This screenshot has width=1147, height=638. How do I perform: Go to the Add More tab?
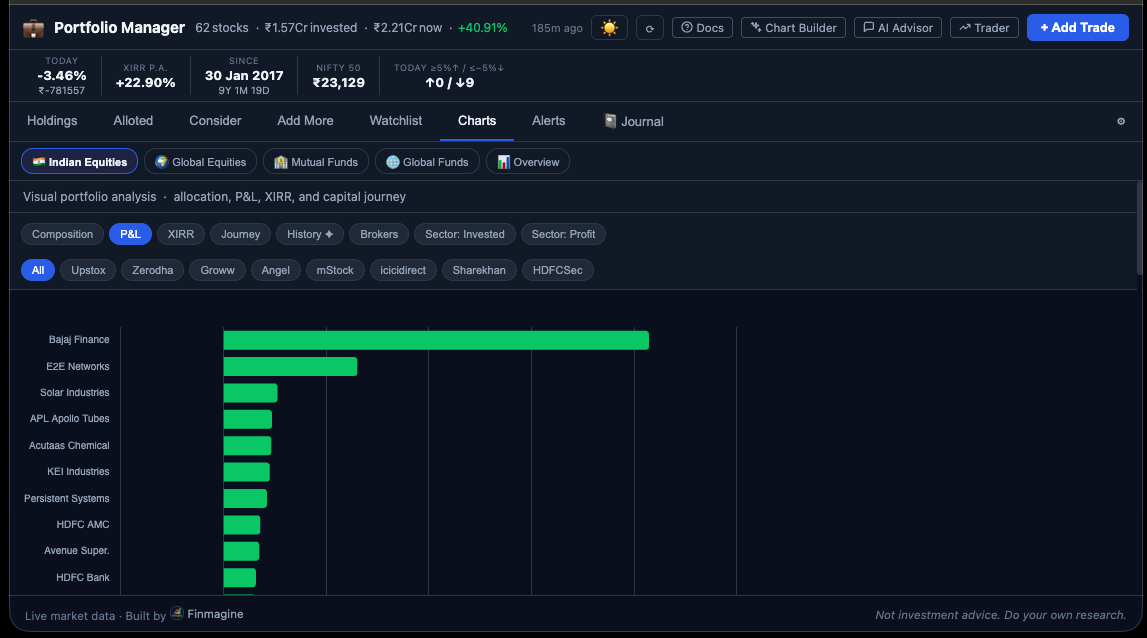pos(305,121)
